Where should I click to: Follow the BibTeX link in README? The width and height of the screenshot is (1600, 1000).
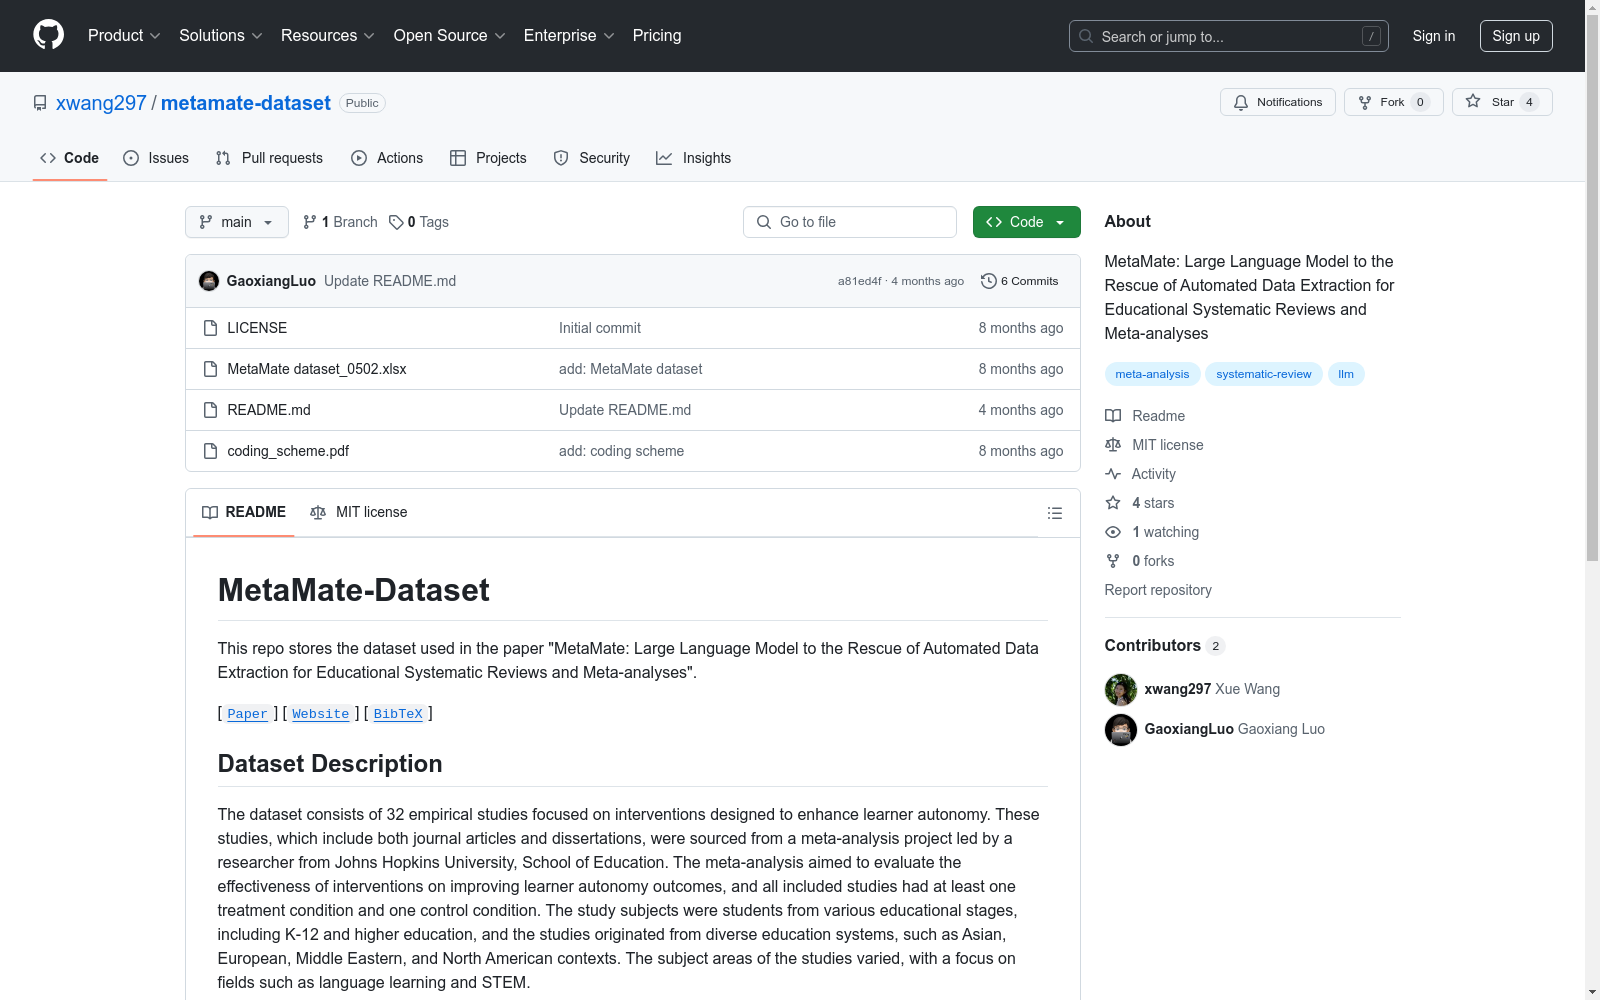(x=398, y=714)
